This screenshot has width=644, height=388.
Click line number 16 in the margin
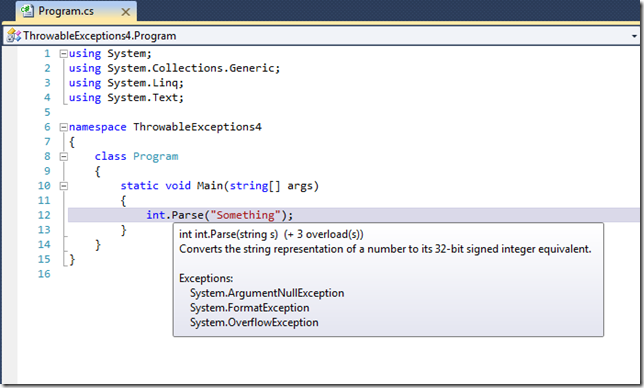click(44, 274)
